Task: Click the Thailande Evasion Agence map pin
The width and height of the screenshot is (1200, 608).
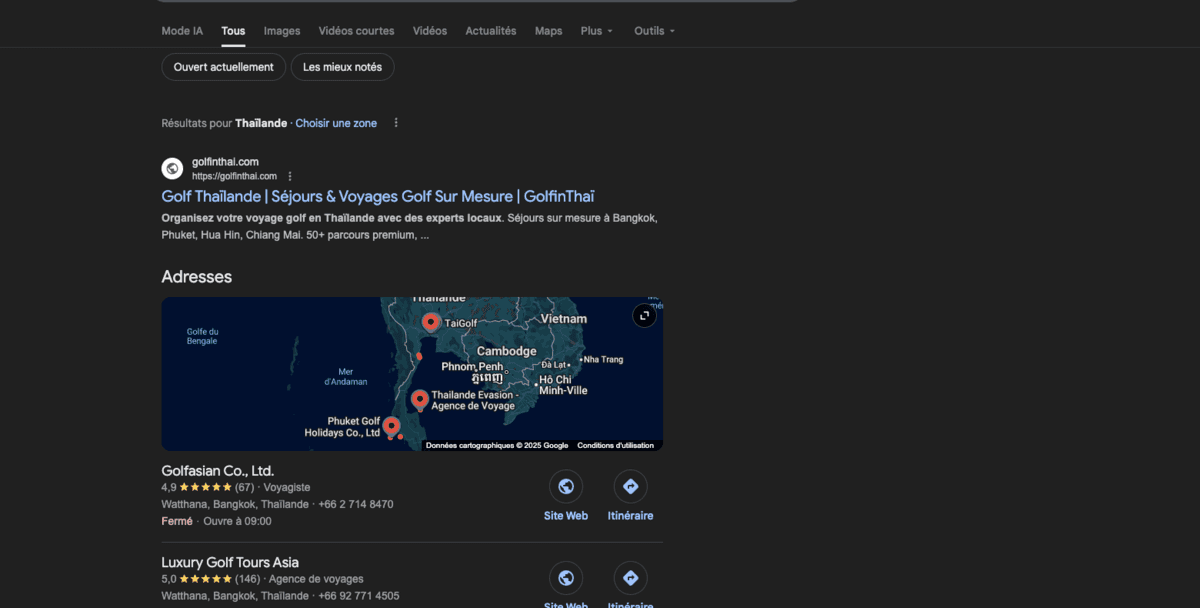Action: coord(420,400)
